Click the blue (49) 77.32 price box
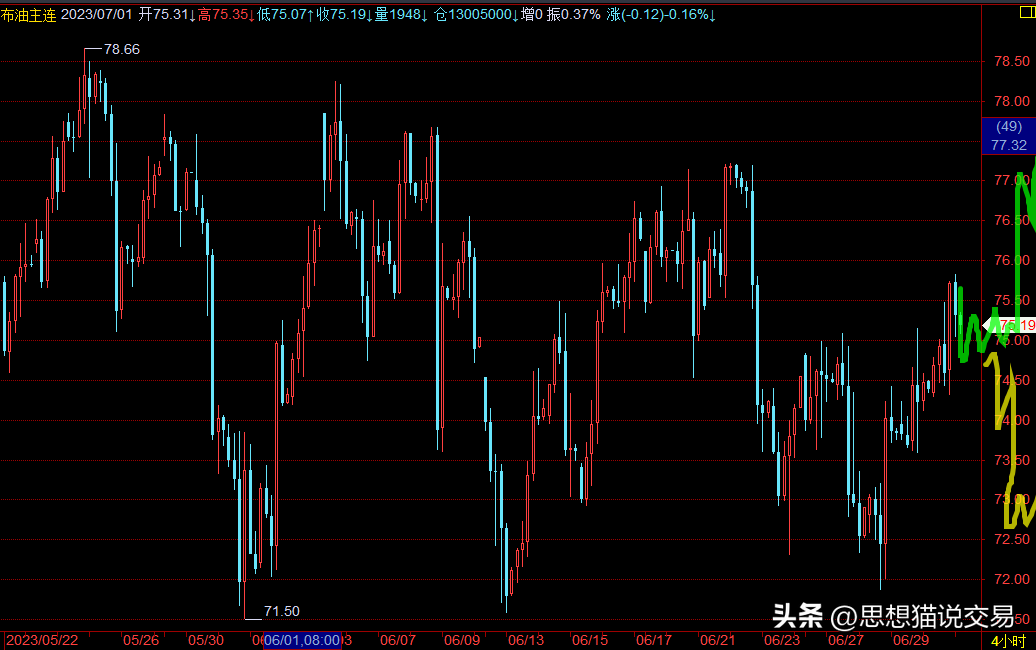This screenshot has height=650, width=1036. pos(1008,135)
